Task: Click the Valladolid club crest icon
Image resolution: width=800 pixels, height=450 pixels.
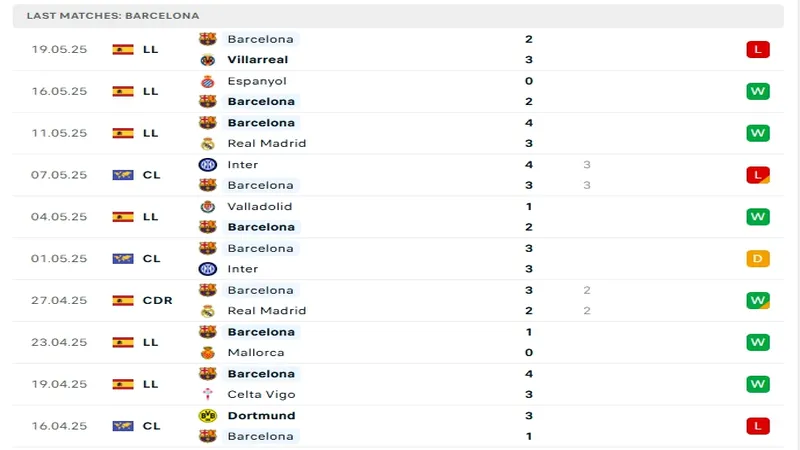Action: click(x=207, y=207)
